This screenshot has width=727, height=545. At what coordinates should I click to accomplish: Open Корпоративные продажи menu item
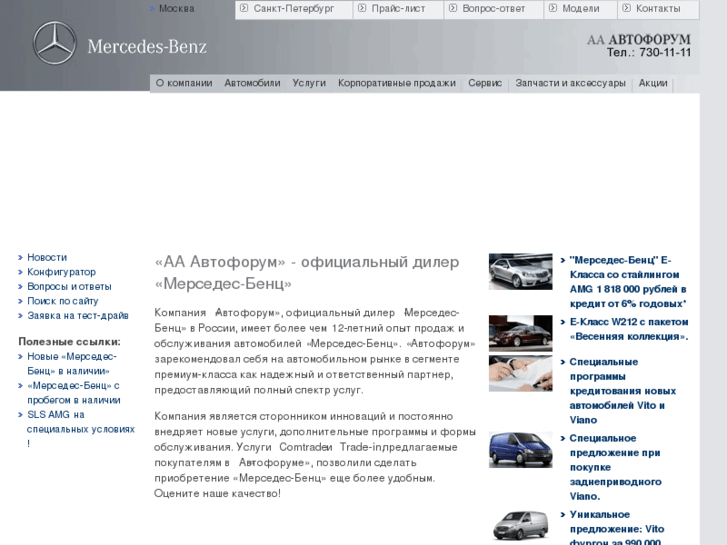pos(397,83)
